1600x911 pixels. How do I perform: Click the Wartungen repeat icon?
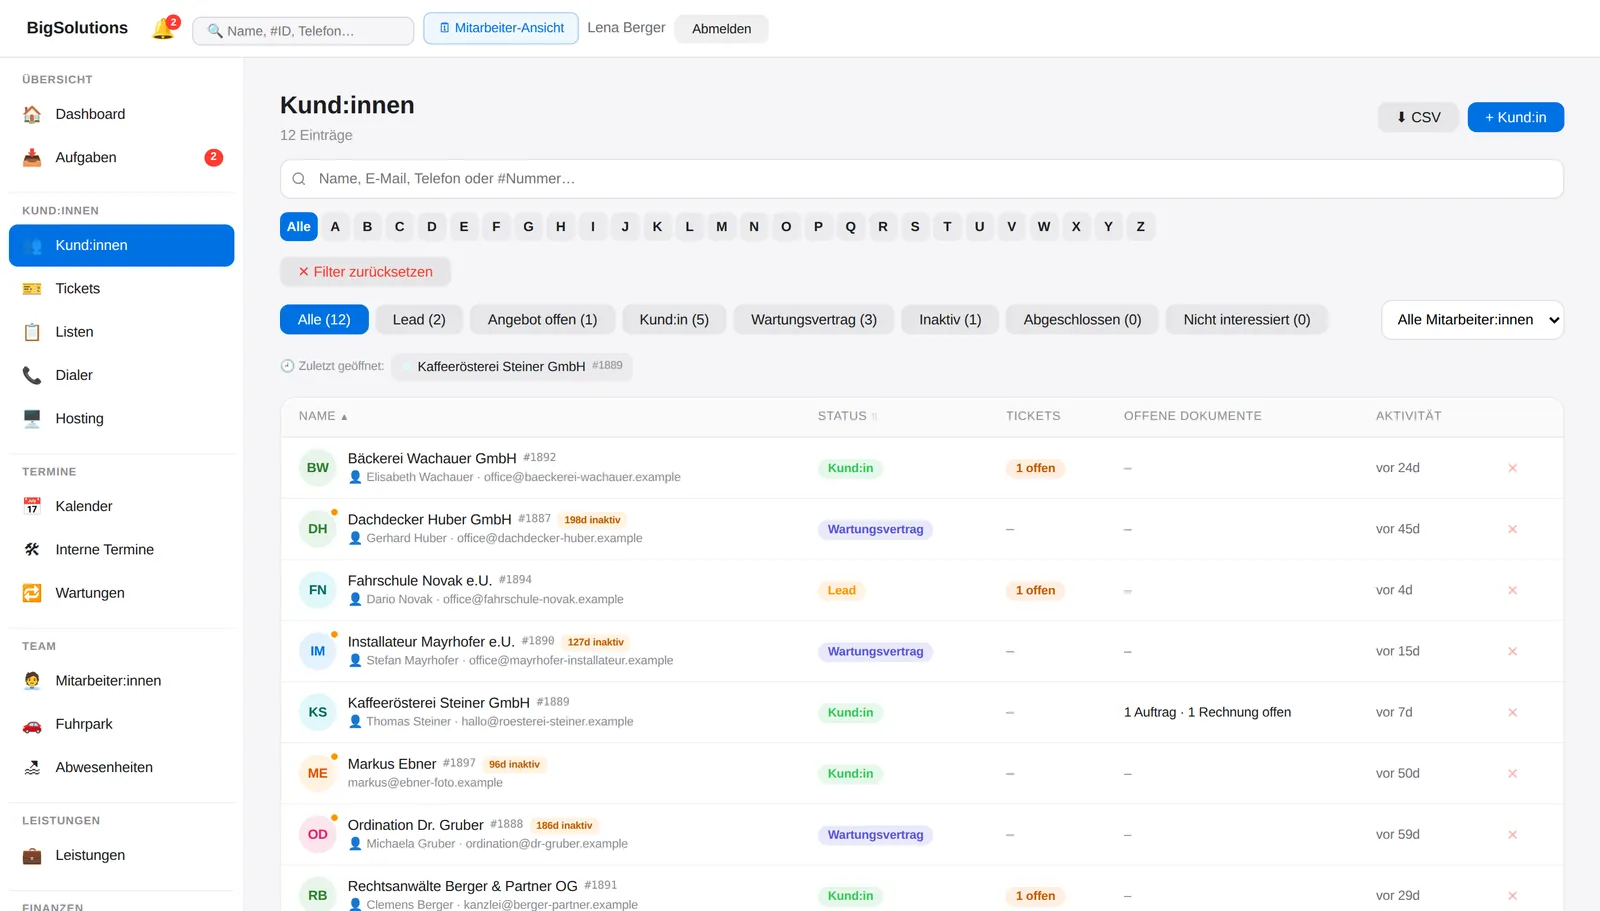pos(32,593)
